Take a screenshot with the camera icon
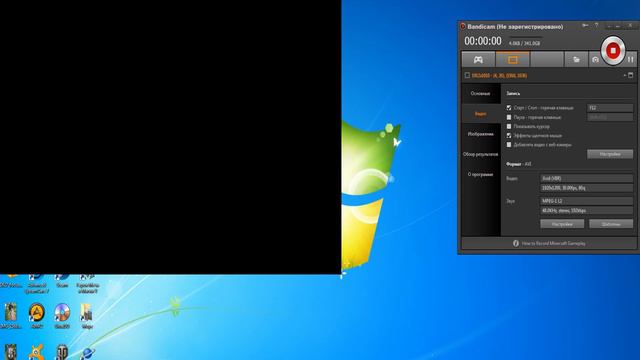This screenshot has height=360, width=640. coord(595,60)
